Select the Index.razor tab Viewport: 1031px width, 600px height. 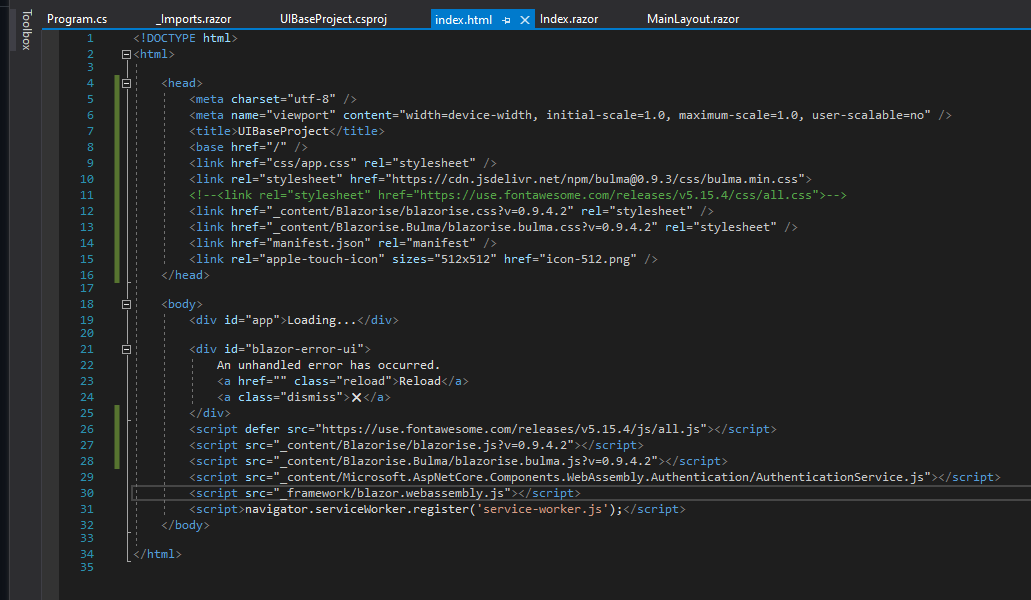coord(570,18)
